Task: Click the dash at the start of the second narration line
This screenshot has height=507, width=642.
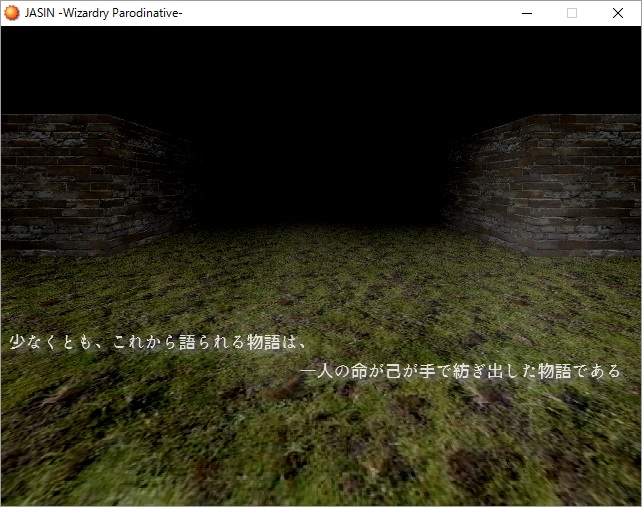Action: point(307,371)
